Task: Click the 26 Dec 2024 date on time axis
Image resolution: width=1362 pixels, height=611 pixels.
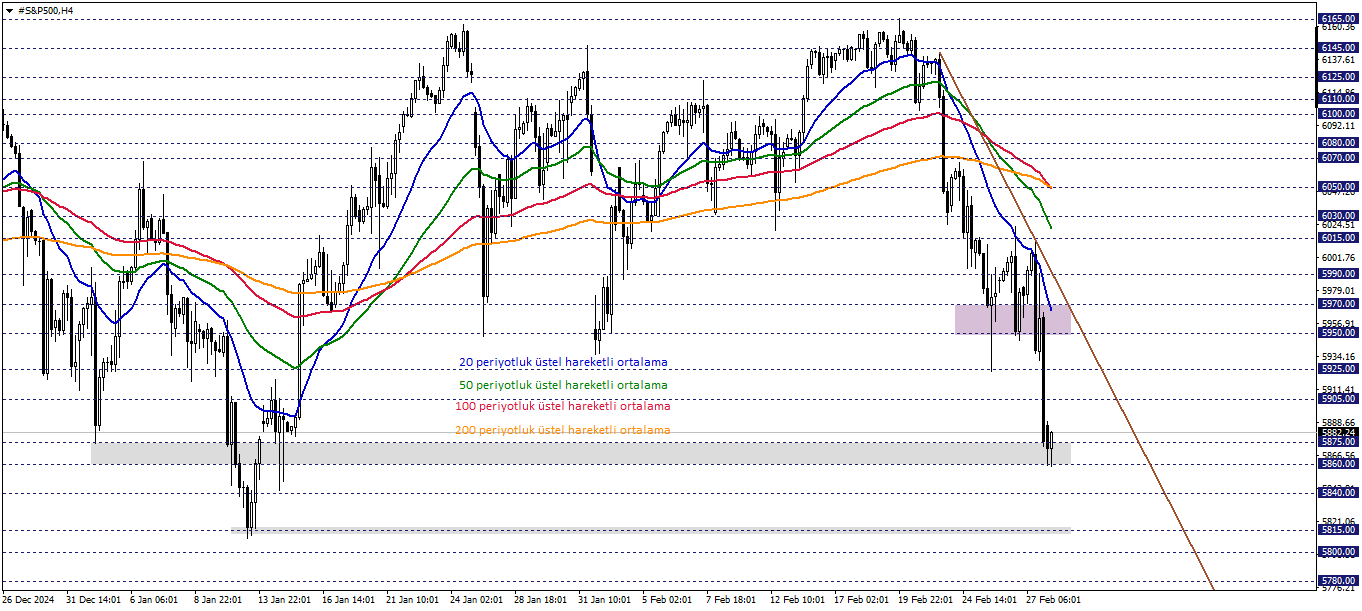Action: tap(27, 600)
